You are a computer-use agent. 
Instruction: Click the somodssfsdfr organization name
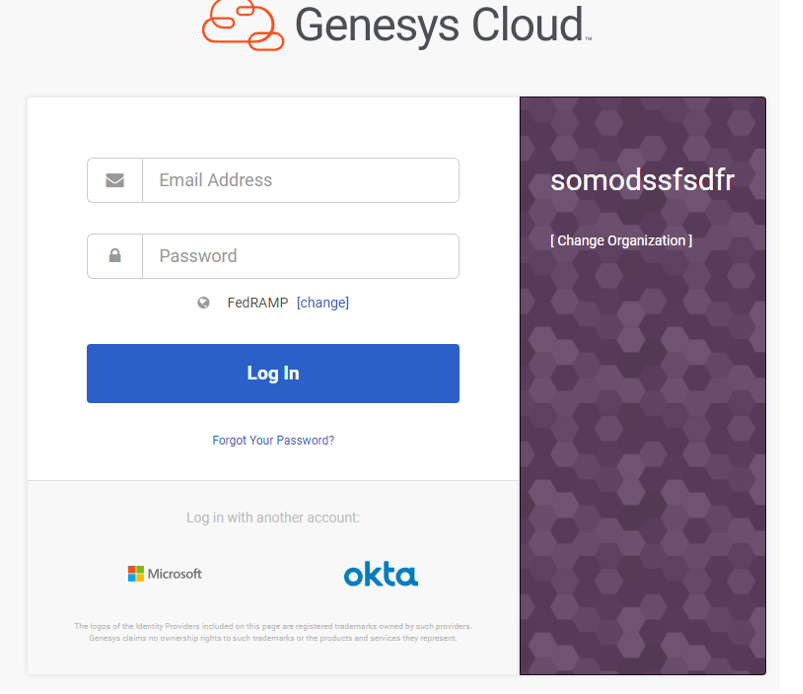(642, 180)
